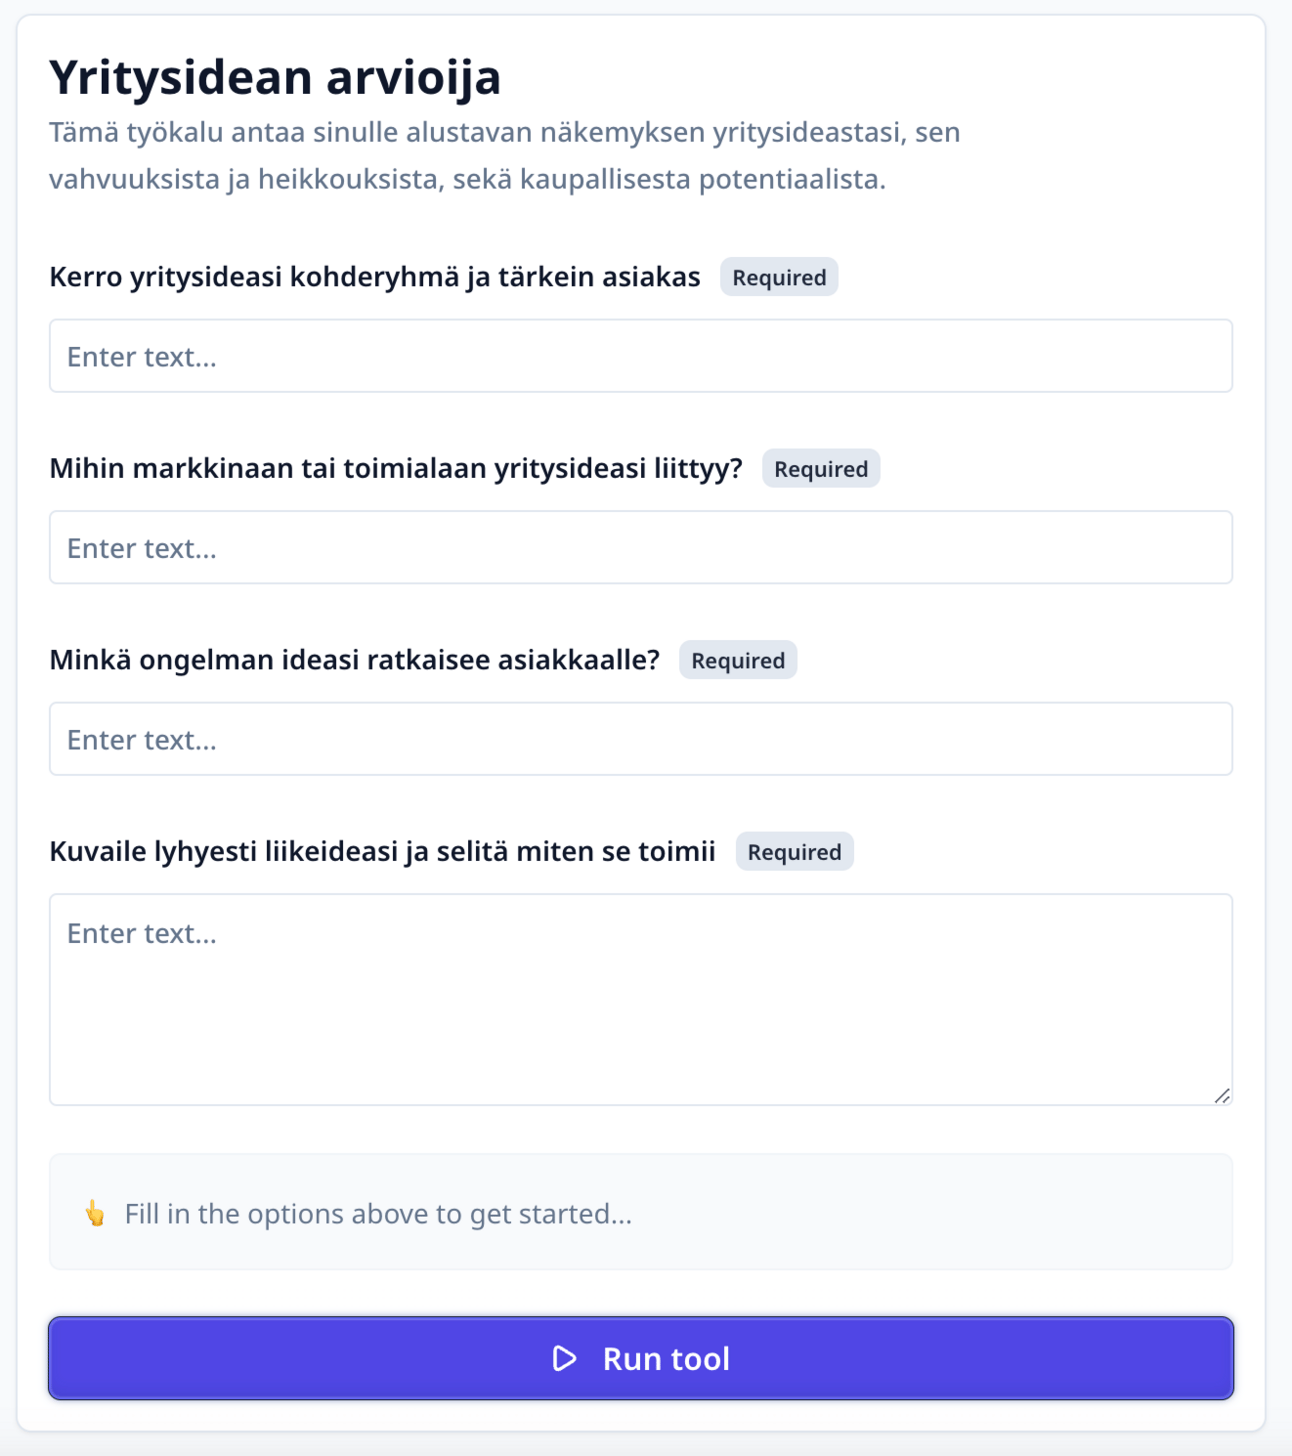The height and width of the screenshot is (1456, 1292).
Task: Click the Tämä työkalu description paragraph
Action: (x=505, y=155)
